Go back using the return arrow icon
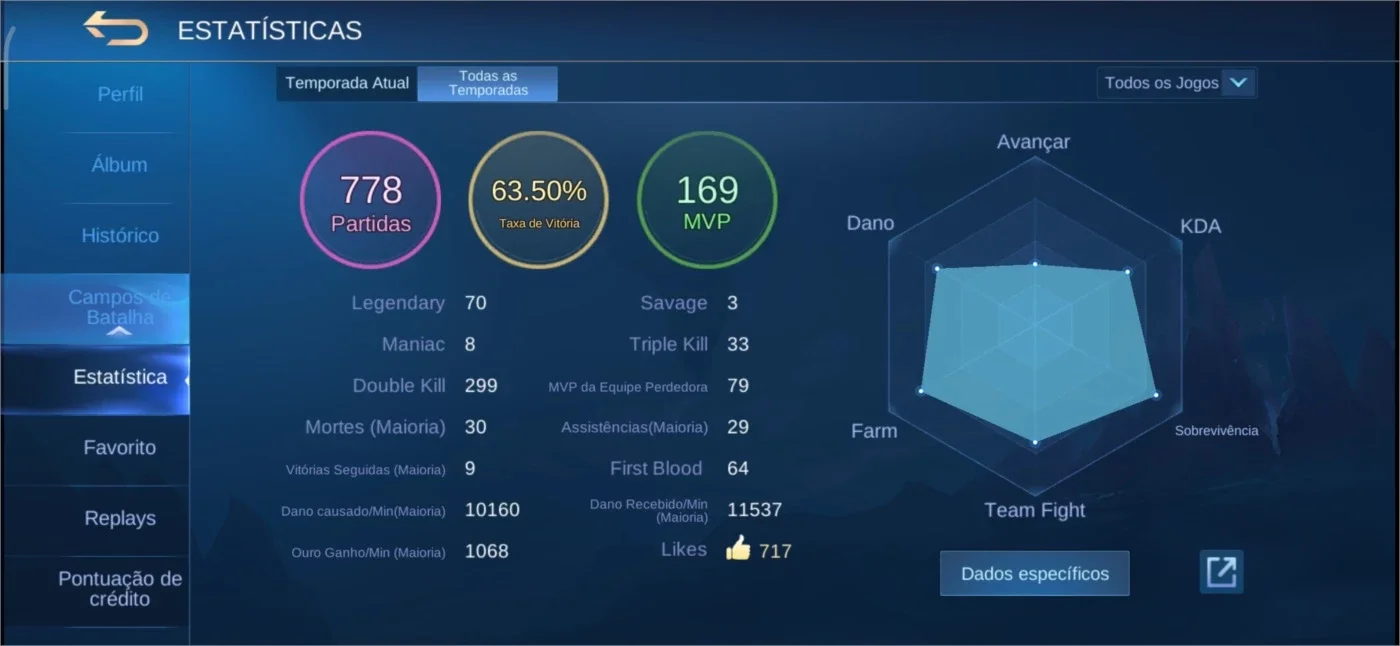Viewport: 1400px width, 646px height. click(x=115, y=29)
